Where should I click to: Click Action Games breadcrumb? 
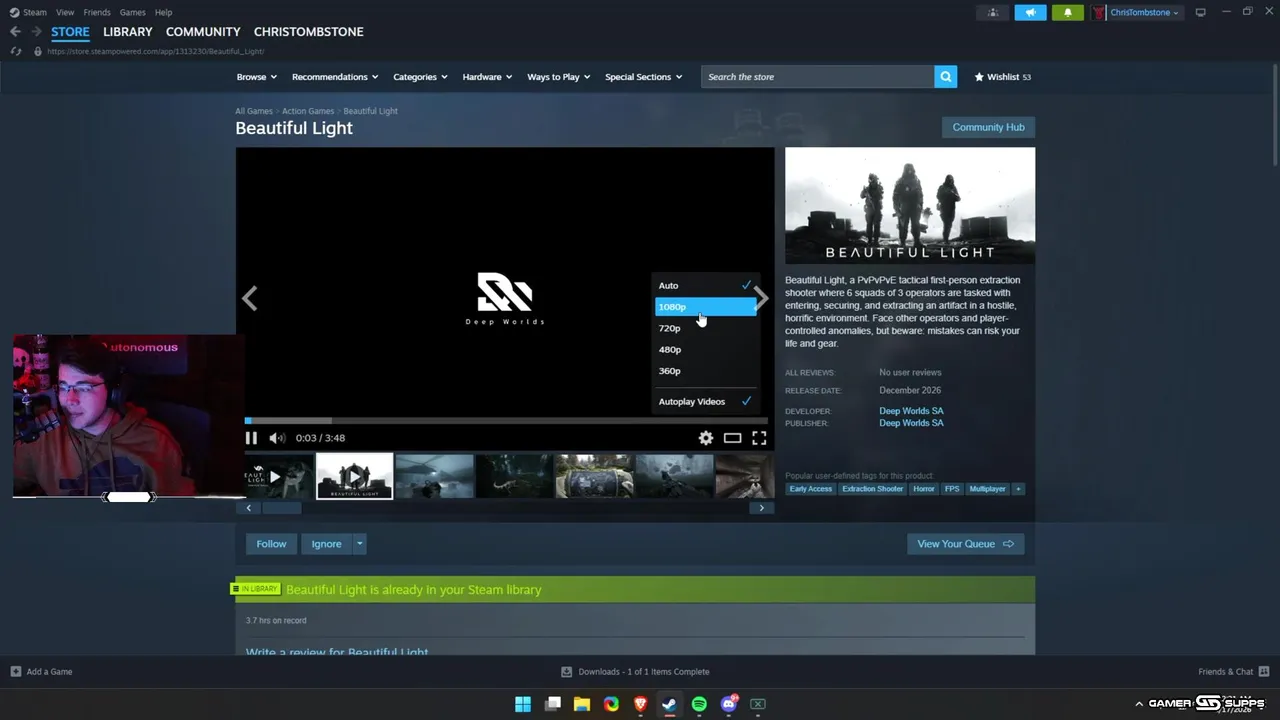pos(308,111)
